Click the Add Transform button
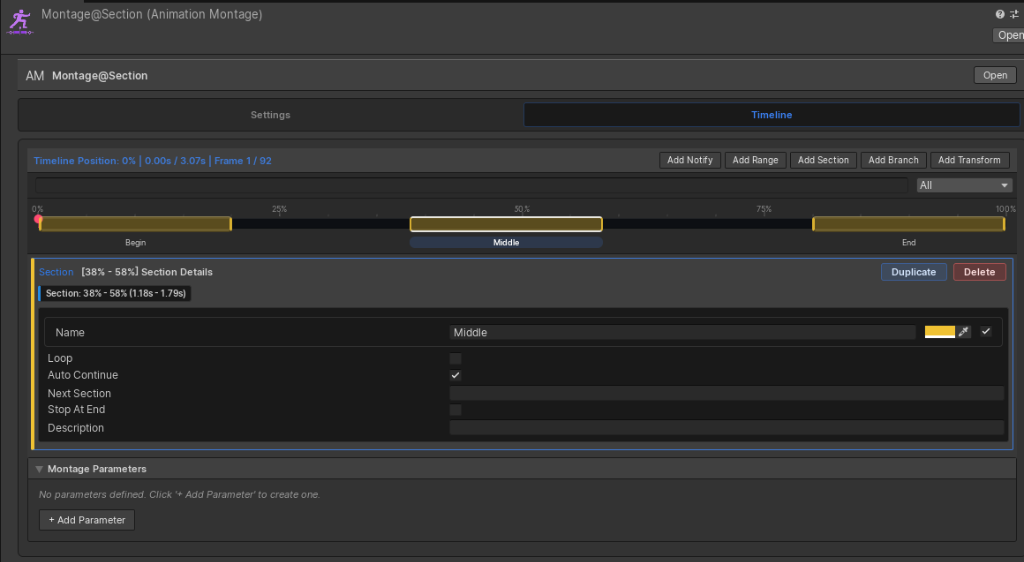This screenshot has width=1024, height=562. [969, 160]
